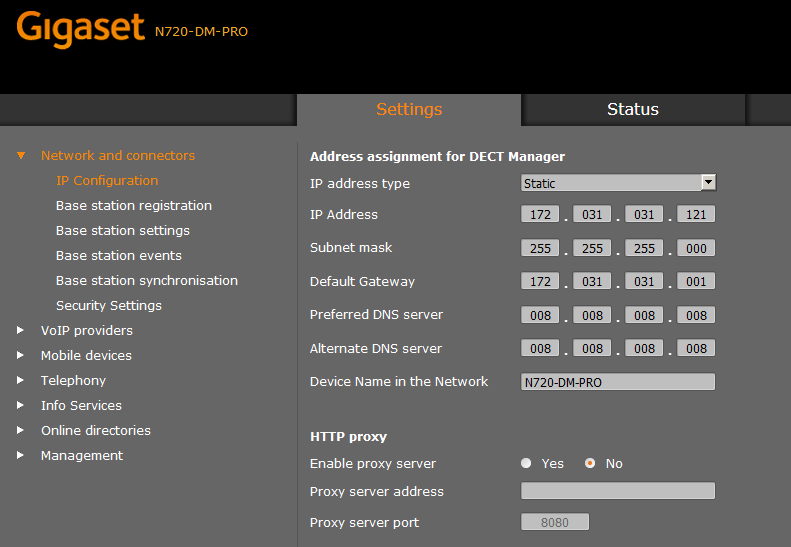Open VoIP providers section
The image size is (791, 547).
87,331
